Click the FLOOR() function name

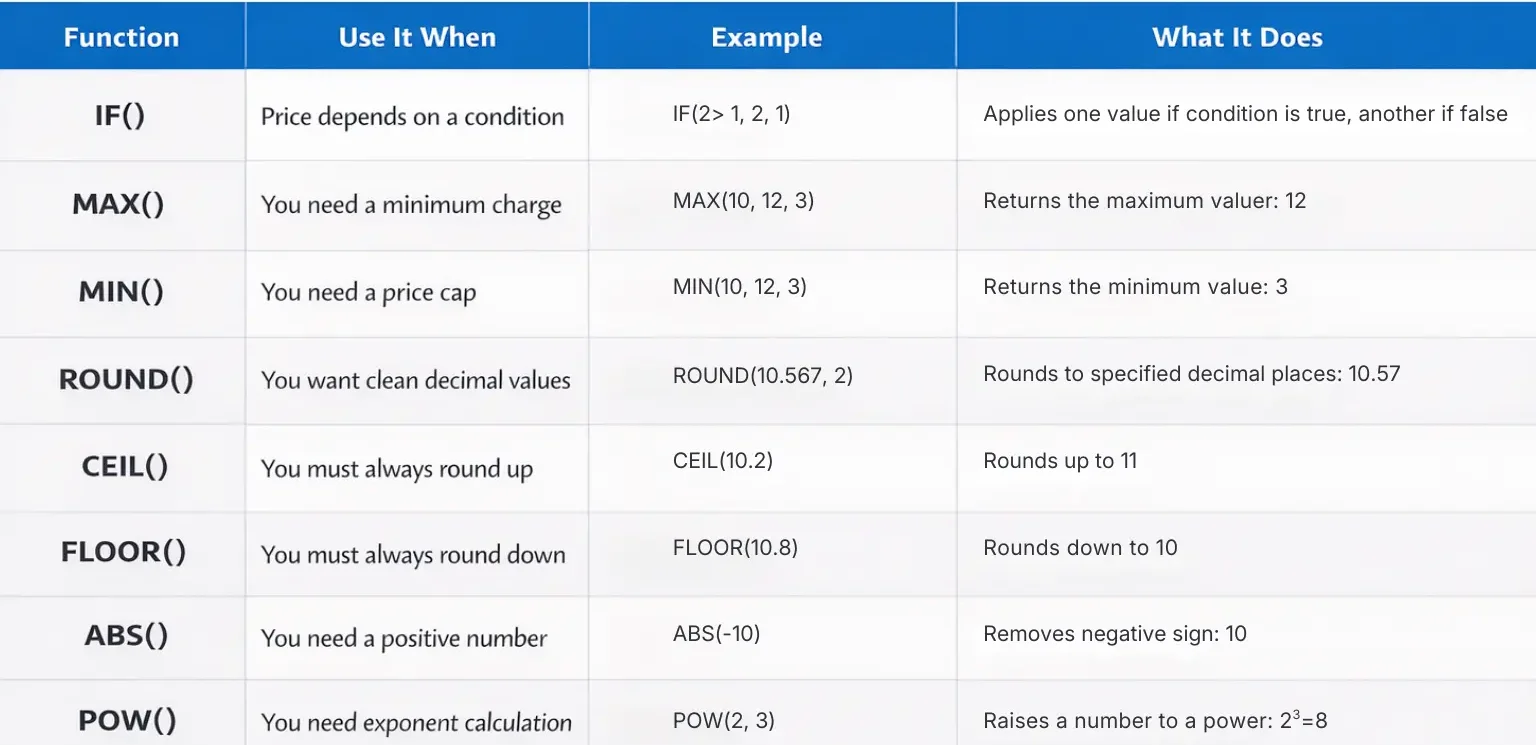[x=123, y=553]
